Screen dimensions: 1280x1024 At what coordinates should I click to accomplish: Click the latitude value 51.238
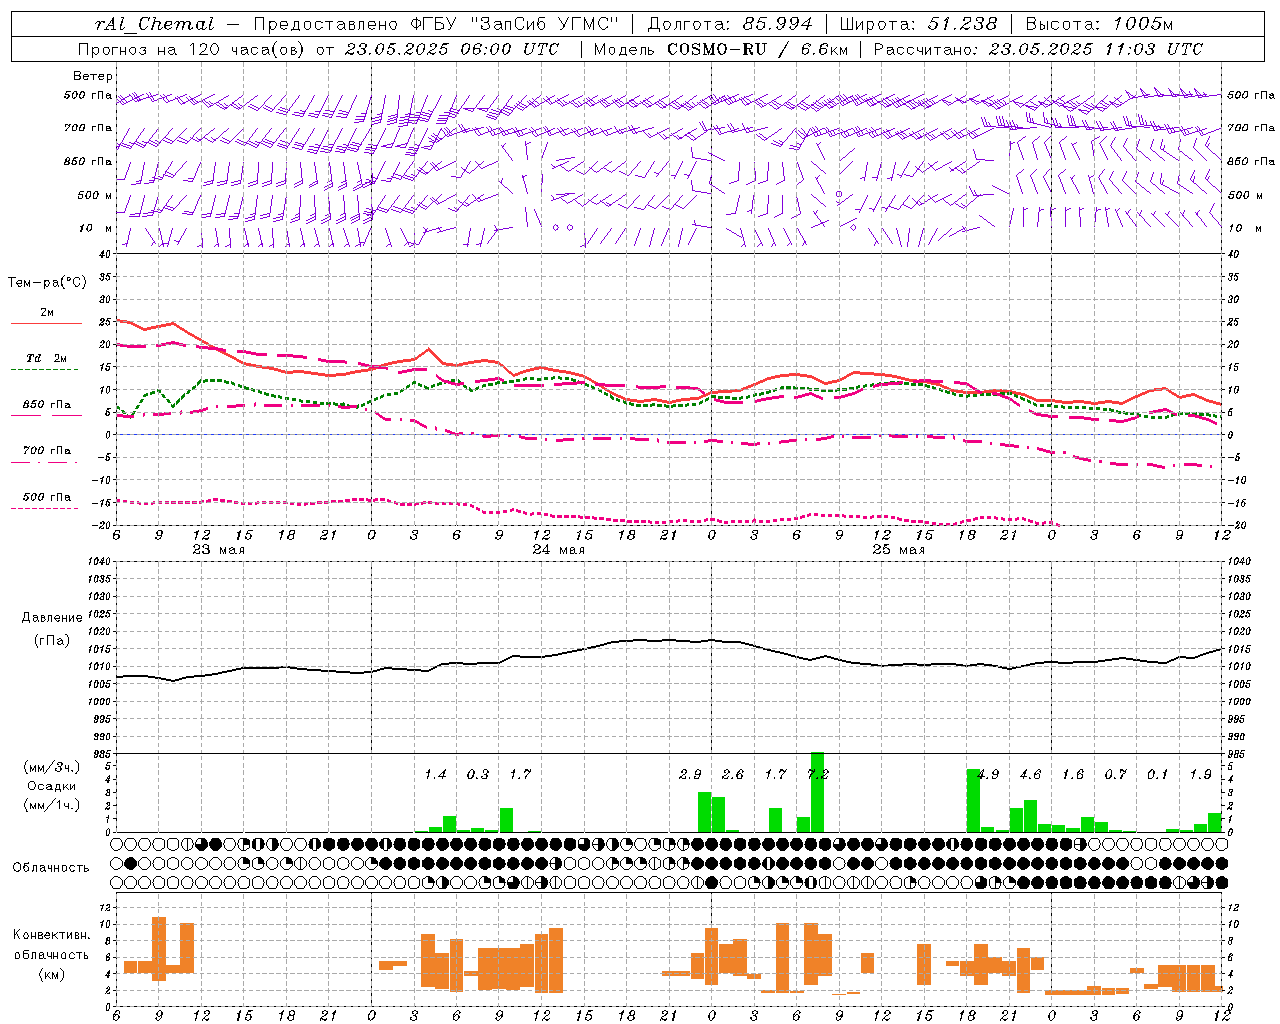(963, 24)
